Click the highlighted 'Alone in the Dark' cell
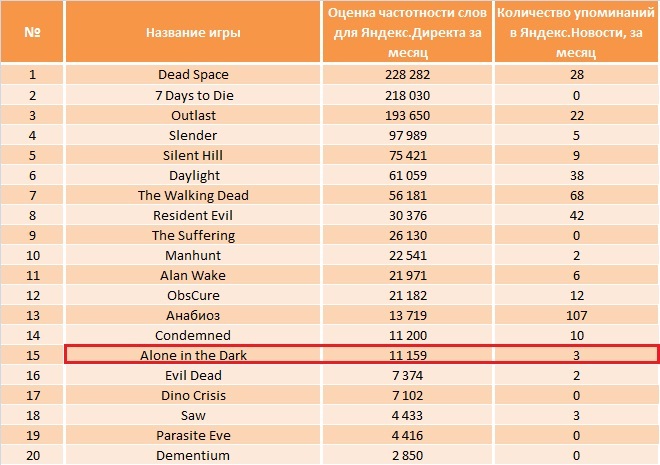The image size is (660, 465). point(193,355)
